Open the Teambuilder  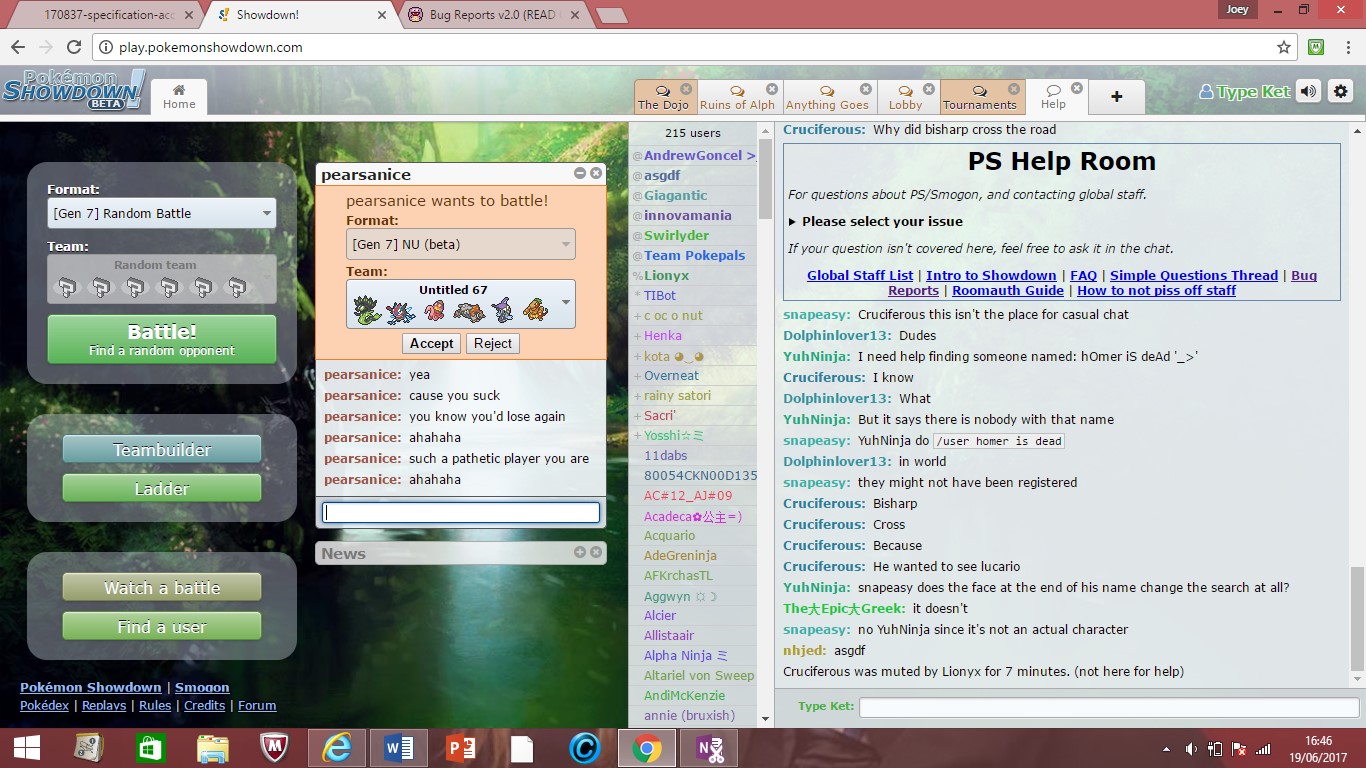[x=162, y=450]
